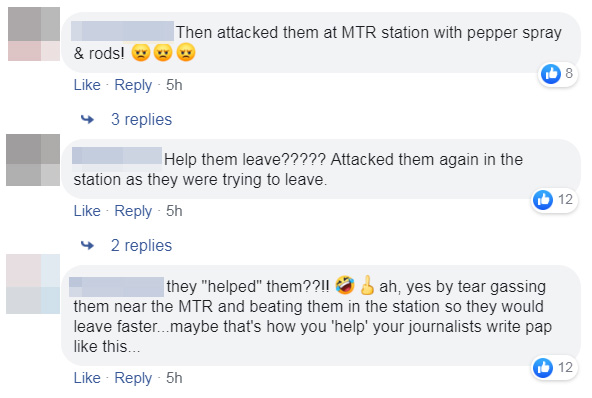Open the first commenter's profile picture
Screen dimensions: 592x398
pos(34,34)
